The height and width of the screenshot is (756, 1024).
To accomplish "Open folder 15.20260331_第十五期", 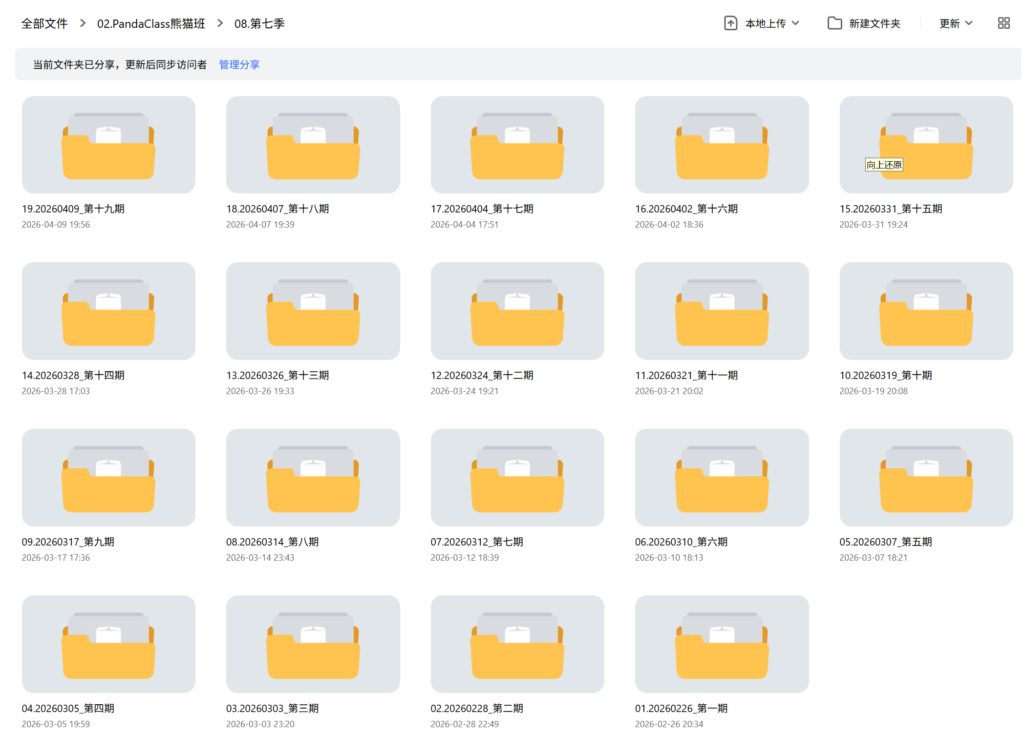I will pyautogui.click(x=925, y=144).
